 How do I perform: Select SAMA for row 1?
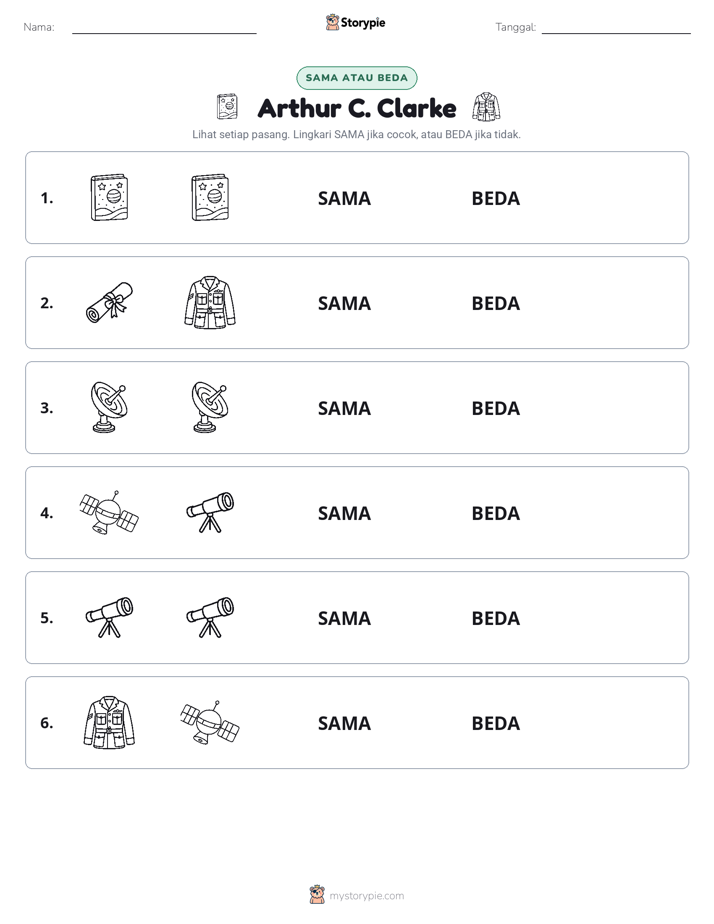tap(344, 199)
